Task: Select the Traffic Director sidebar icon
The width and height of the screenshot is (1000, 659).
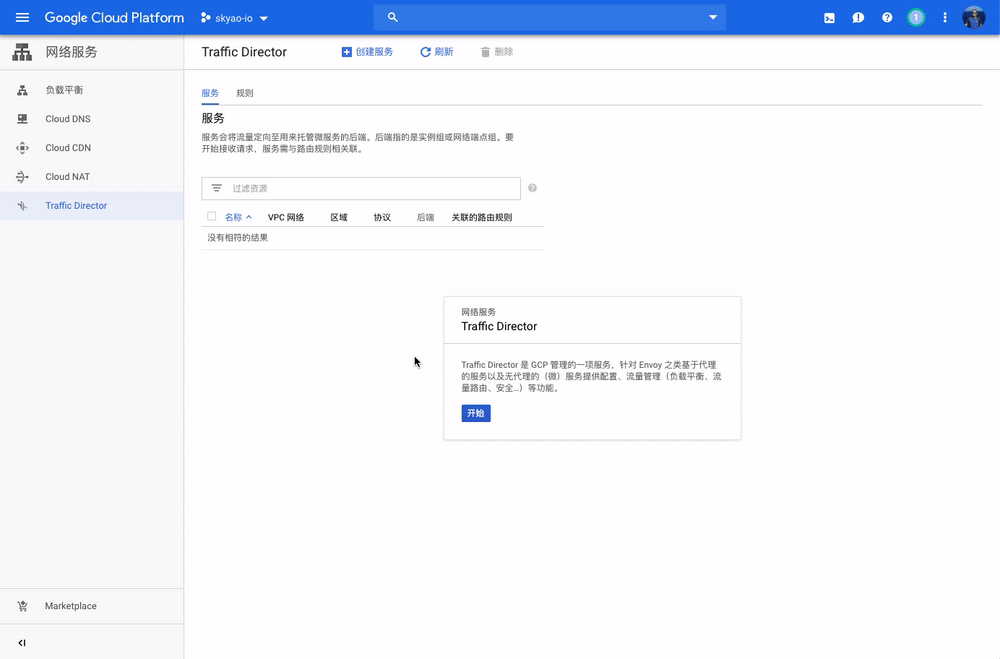Action: click(22, 205)
